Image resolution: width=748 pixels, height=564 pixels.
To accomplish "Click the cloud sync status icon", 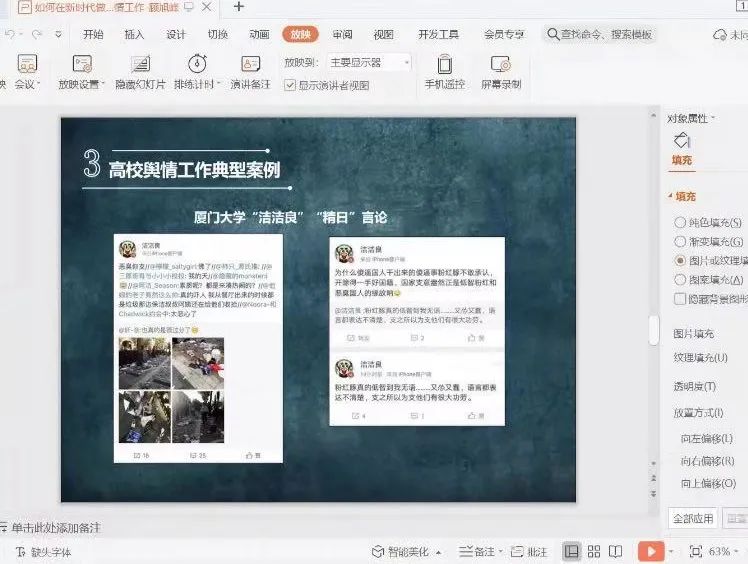I will (719, 35).
